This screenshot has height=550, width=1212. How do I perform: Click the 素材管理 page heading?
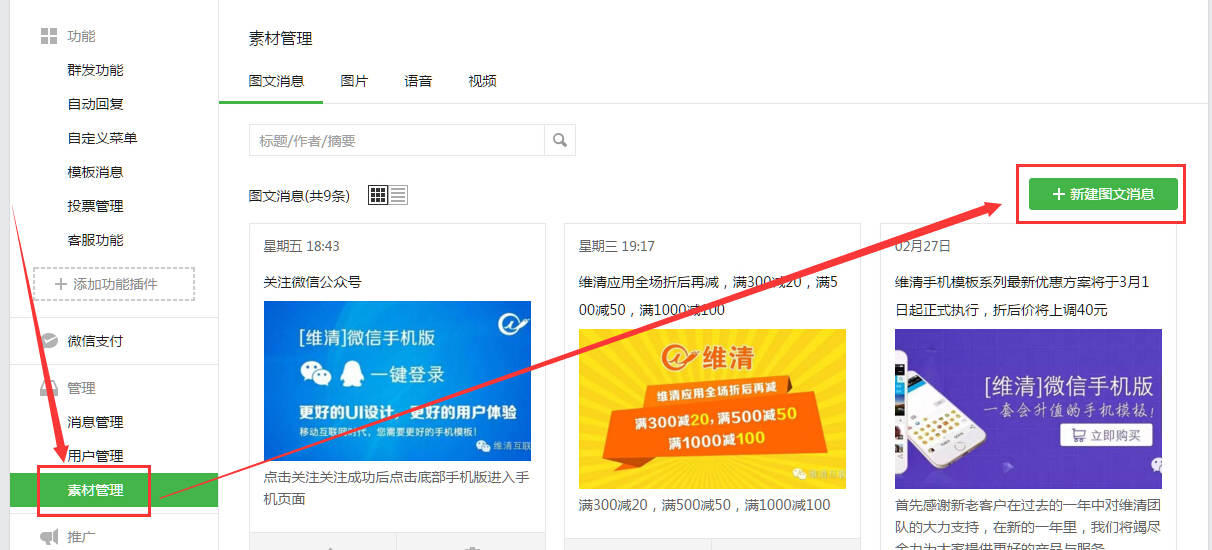tap(281, 39)
